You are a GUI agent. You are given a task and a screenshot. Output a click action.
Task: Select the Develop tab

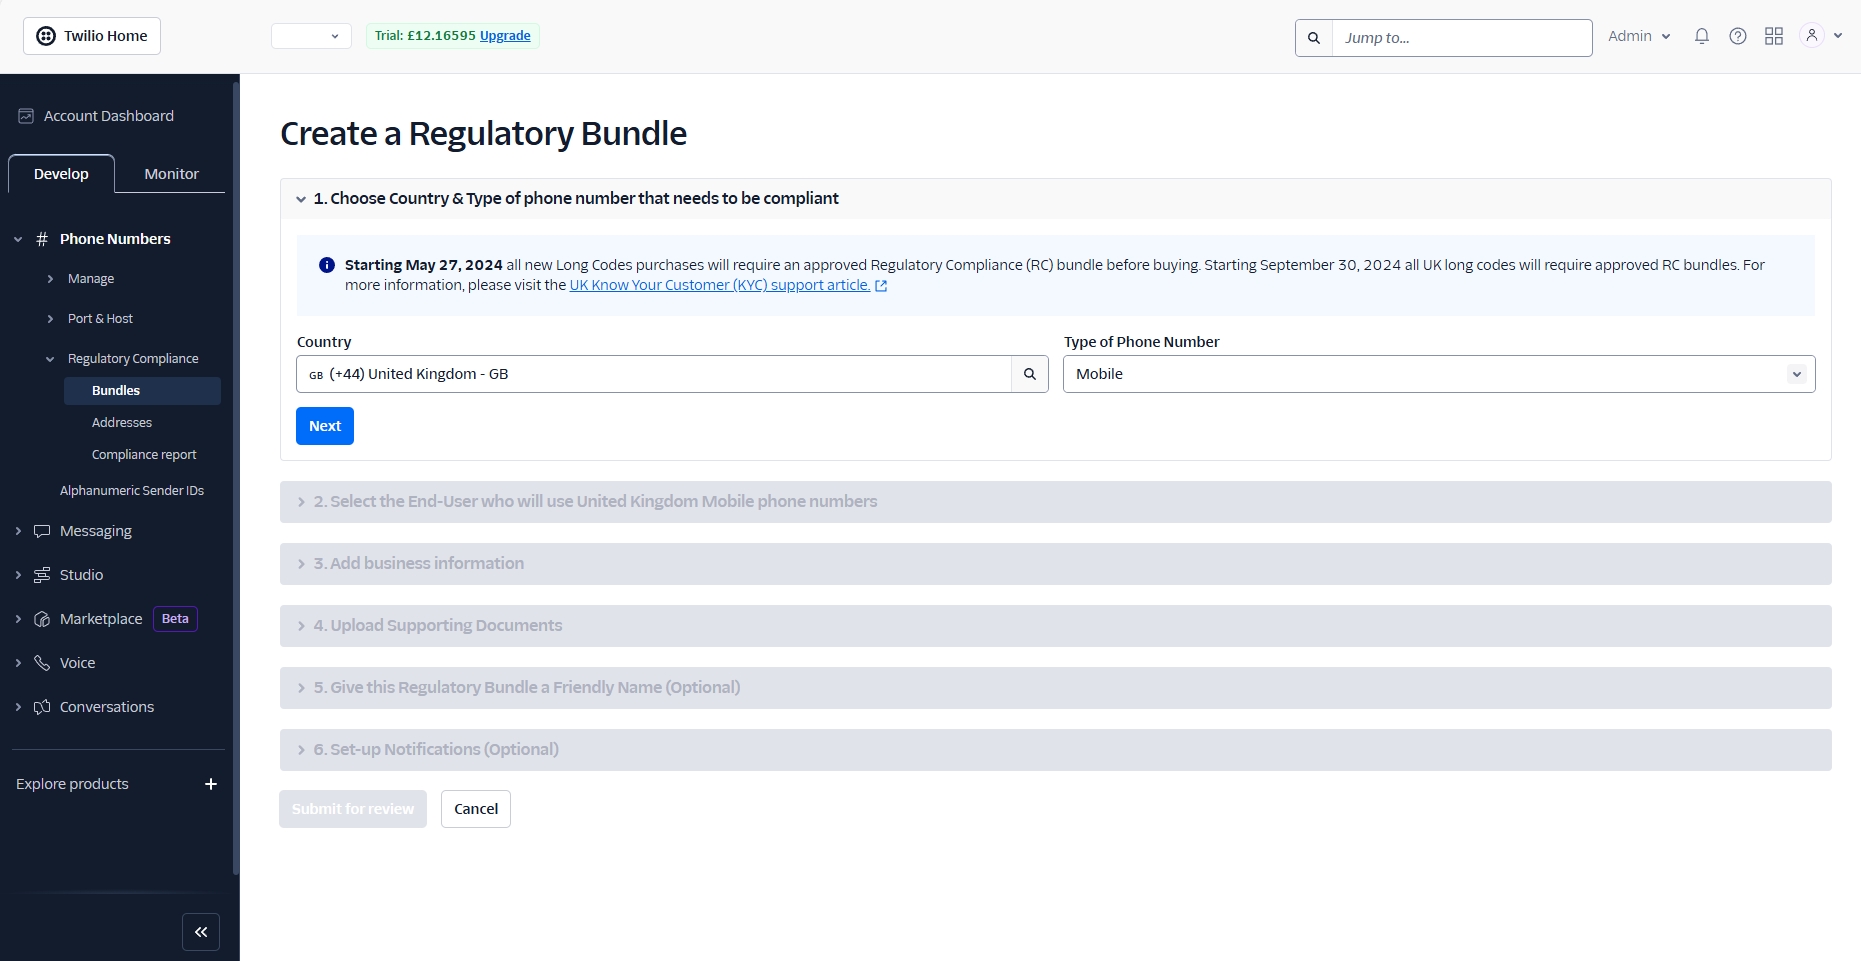coord(61,174)
